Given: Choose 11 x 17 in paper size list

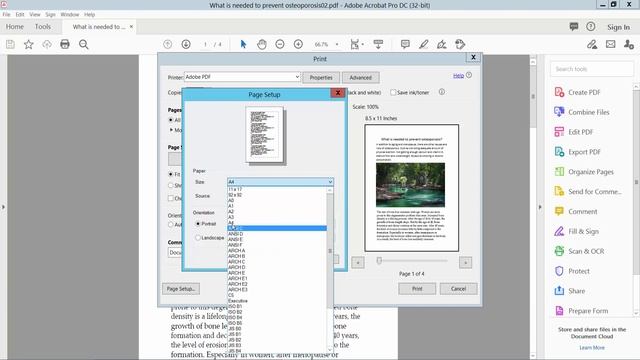Looking at the screenshot, I should click(277, 189).
